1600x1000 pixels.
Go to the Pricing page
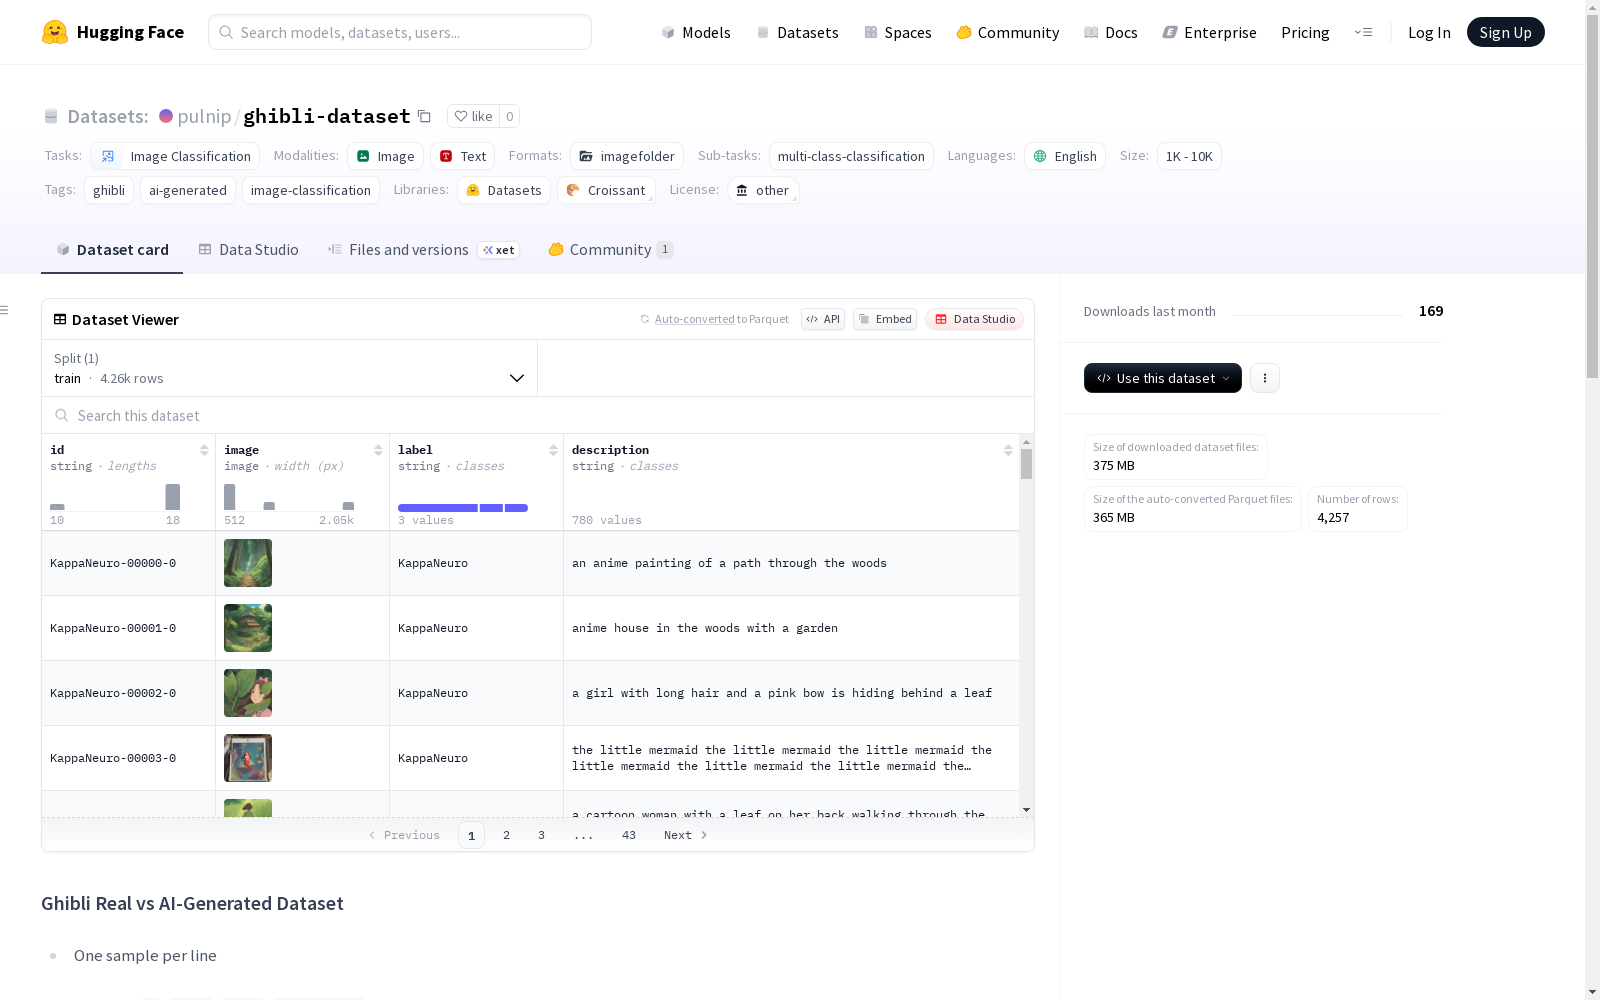pyautogui.click(x=1305, y=32)
